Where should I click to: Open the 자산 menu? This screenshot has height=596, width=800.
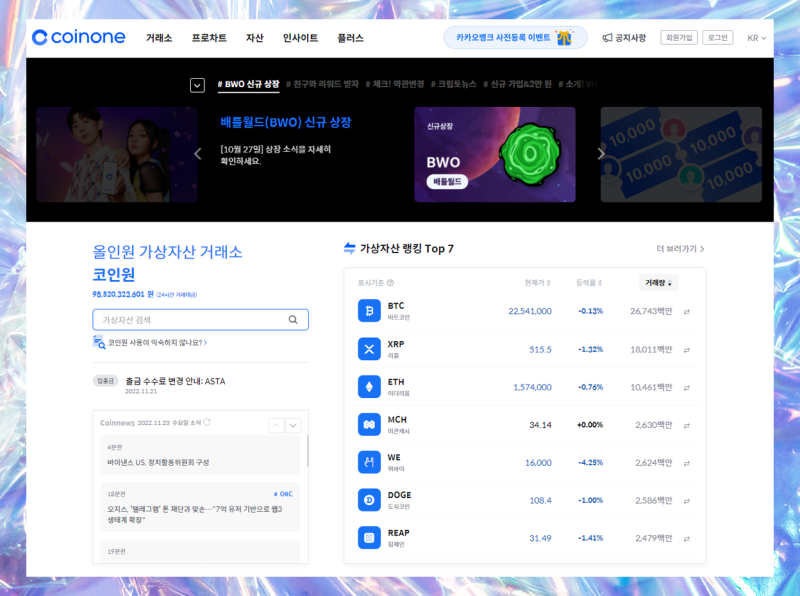point(255,38)
